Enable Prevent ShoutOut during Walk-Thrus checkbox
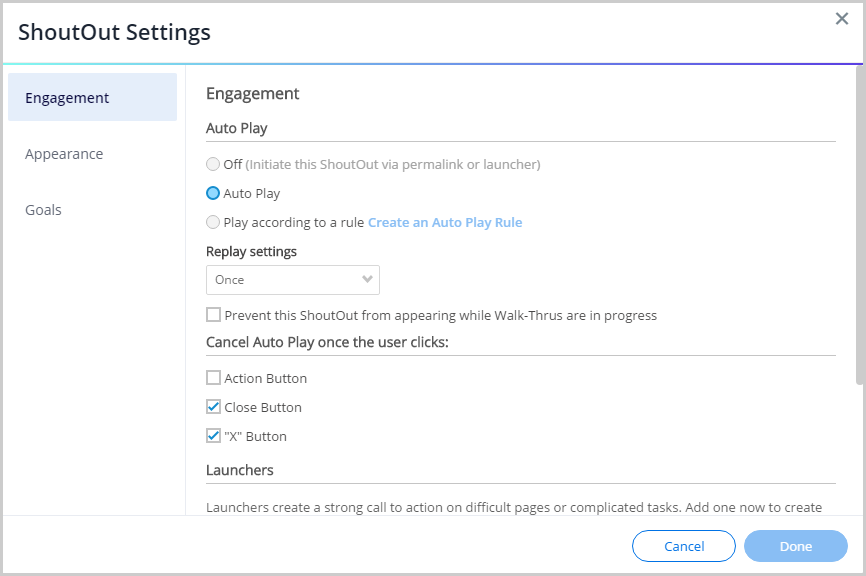Viewport: 866px width, 576px height. pyautogui.click(x=213, y=315)
